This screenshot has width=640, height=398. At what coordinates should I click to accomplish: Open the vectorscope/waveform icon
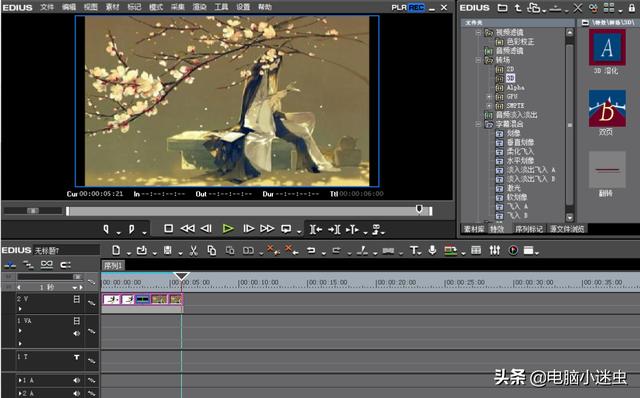[x=513, y=250]
